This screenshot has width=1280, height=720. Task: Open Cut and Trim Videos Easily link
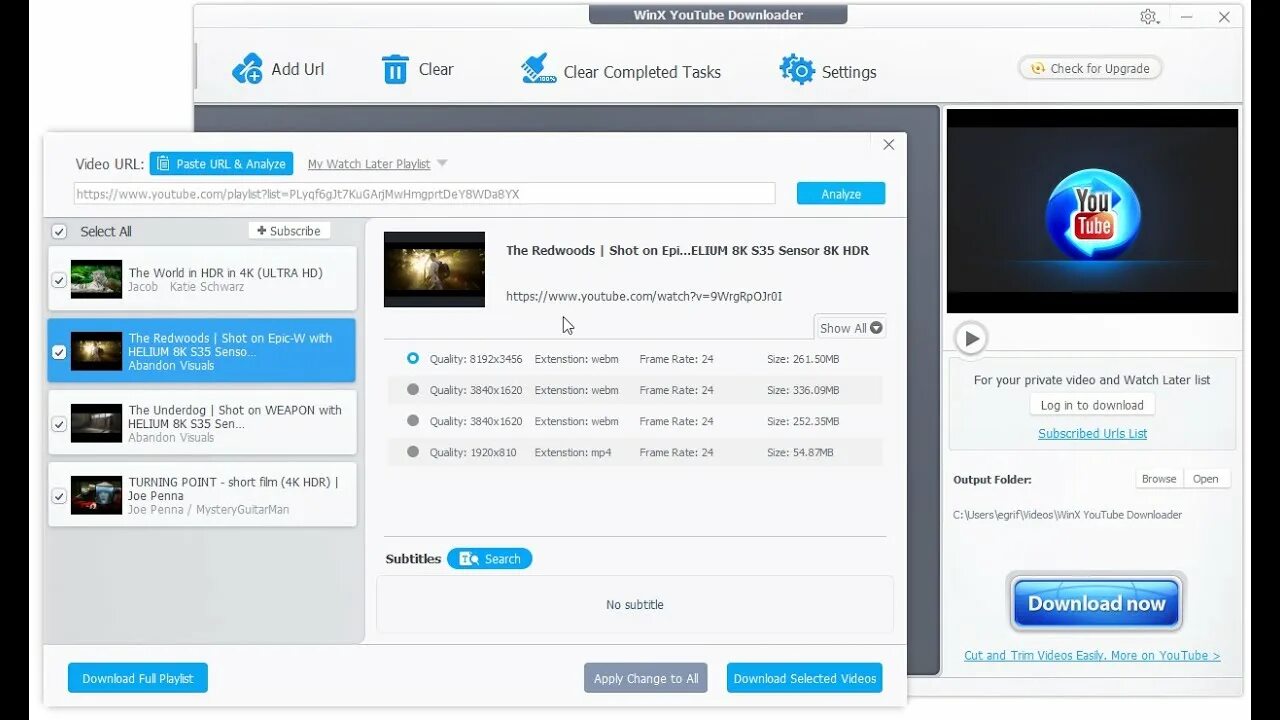click(1092, 656)
